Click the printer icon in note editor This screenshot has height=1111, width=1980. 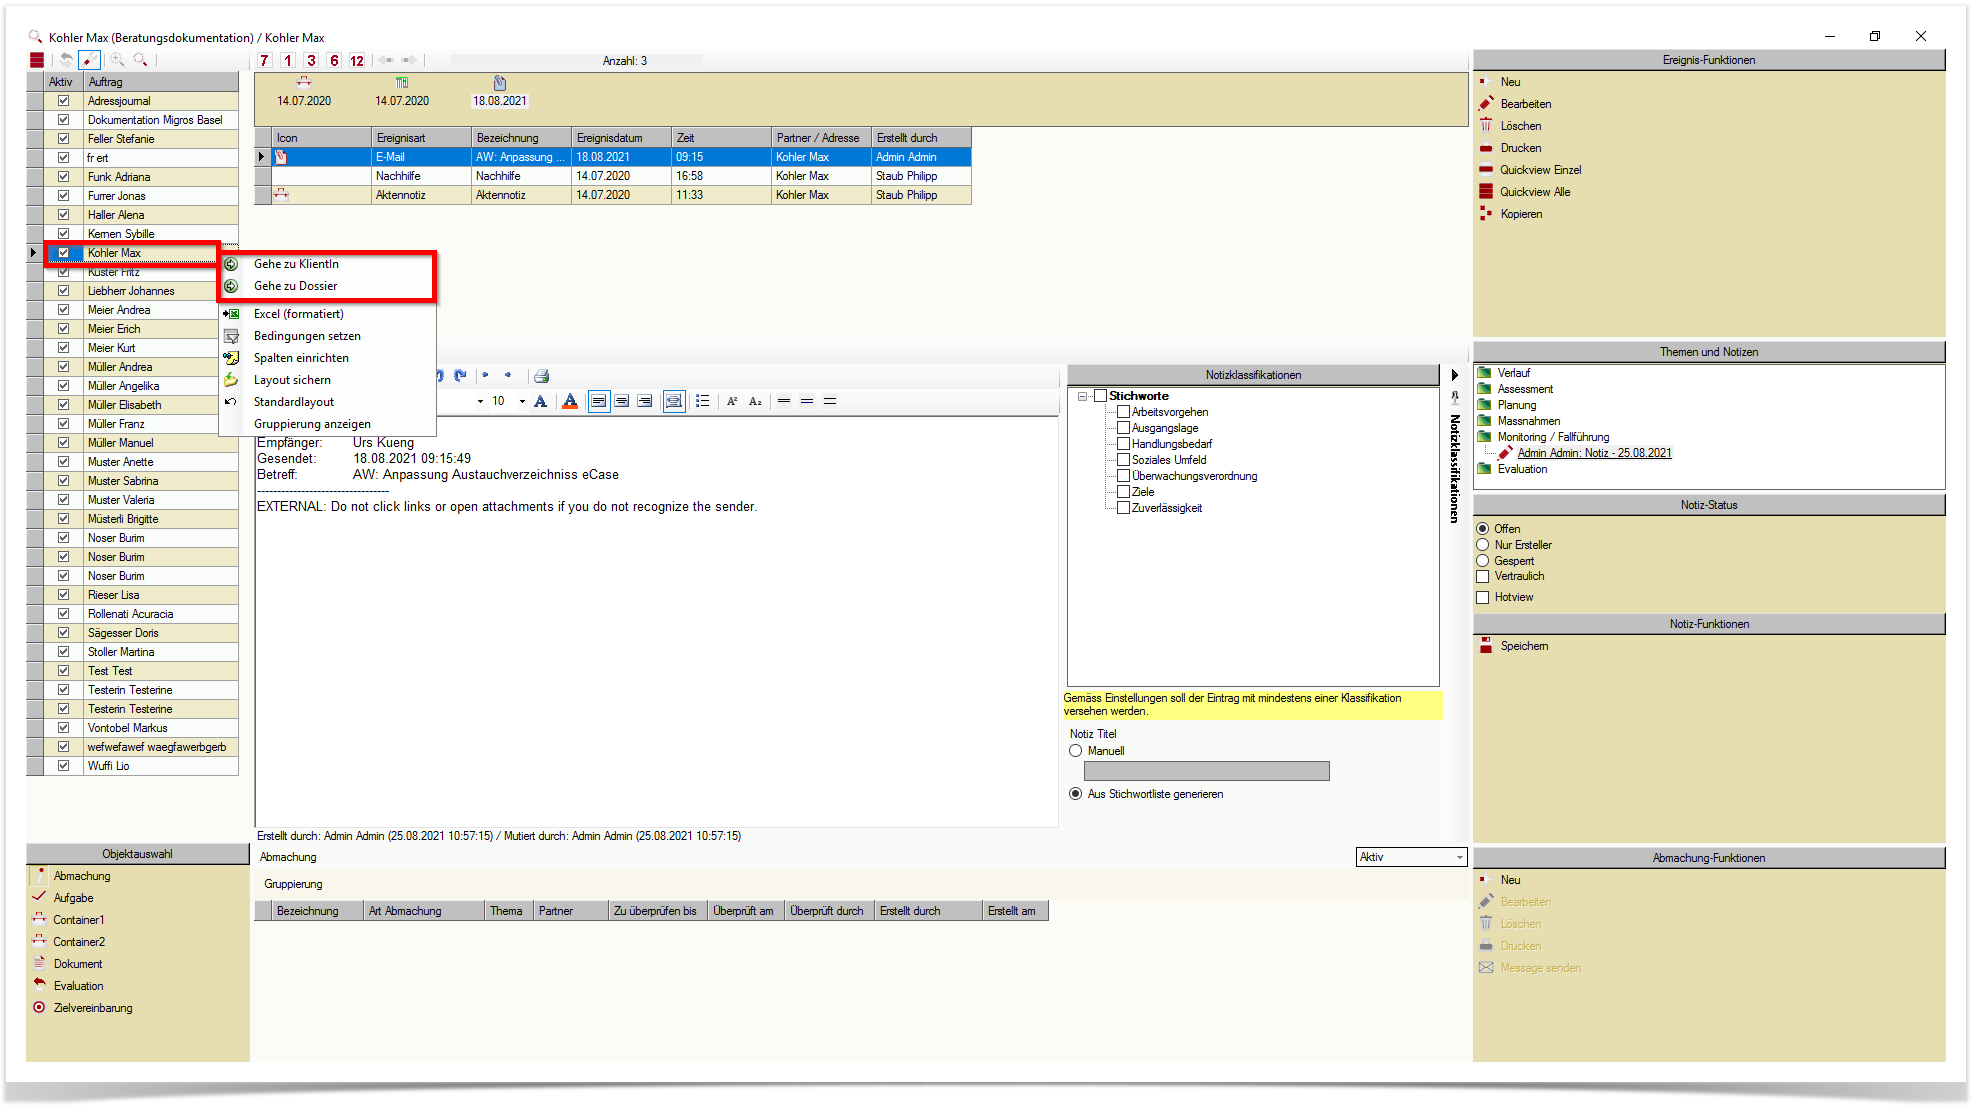(x=542, y=376)
